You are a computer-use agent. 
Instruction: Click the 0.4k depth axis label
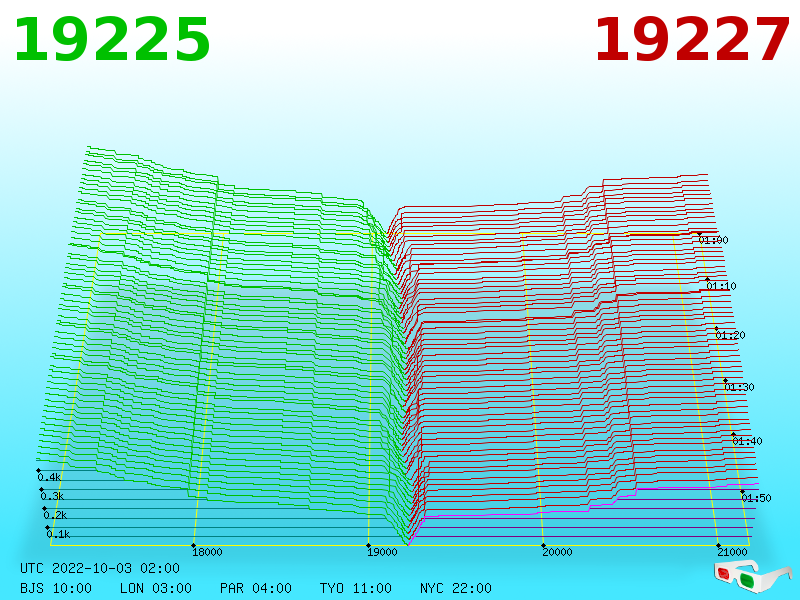[x=49, y=478]
